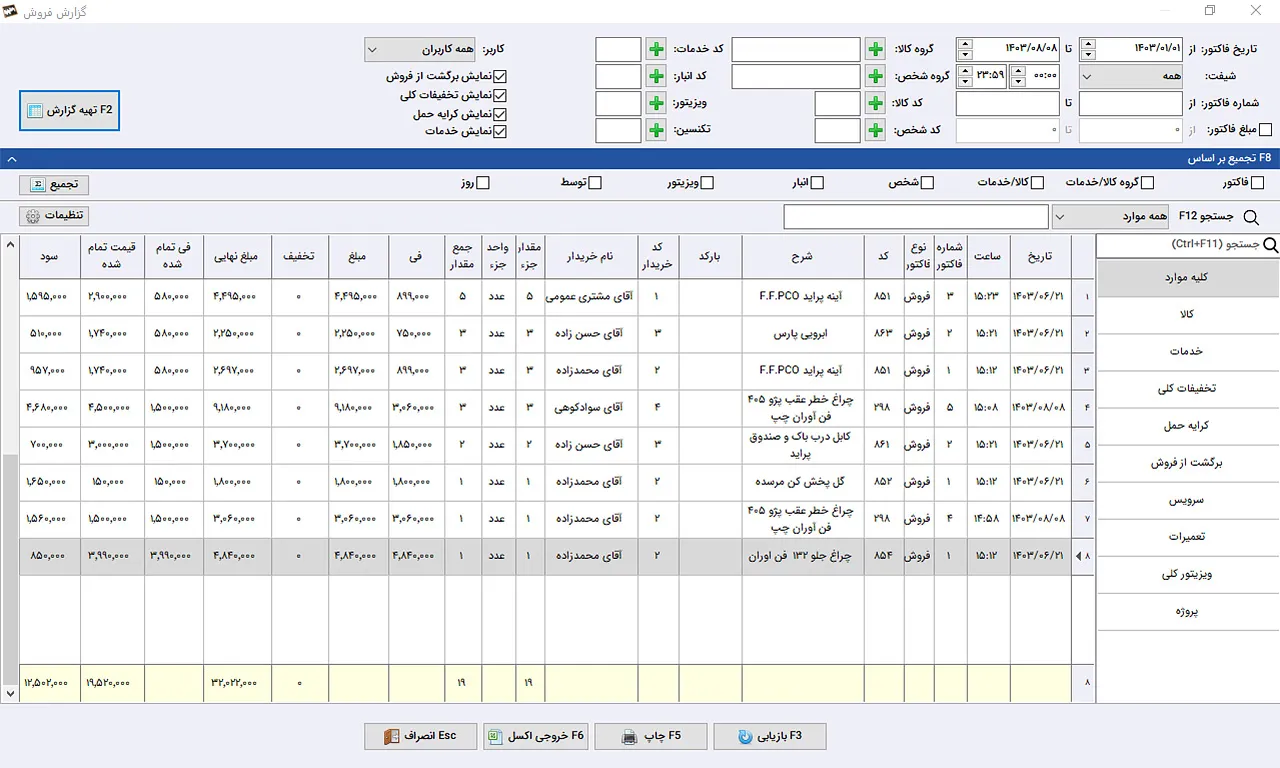
Task: Click Esc انصراف cancel button
Action: pyautogui.click(x=420, y=736)
